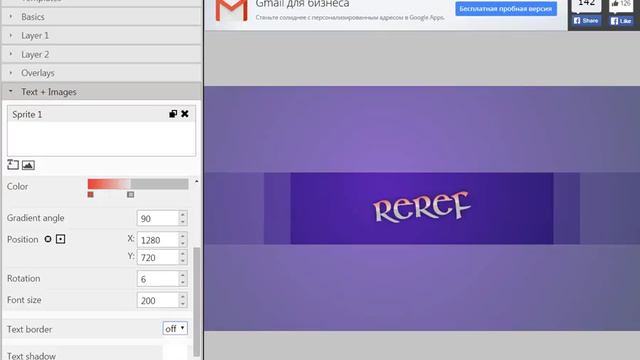Screen dimensions: 640x360
Task: Click the blue Gmail trial ad button
Action: point(506,9)
